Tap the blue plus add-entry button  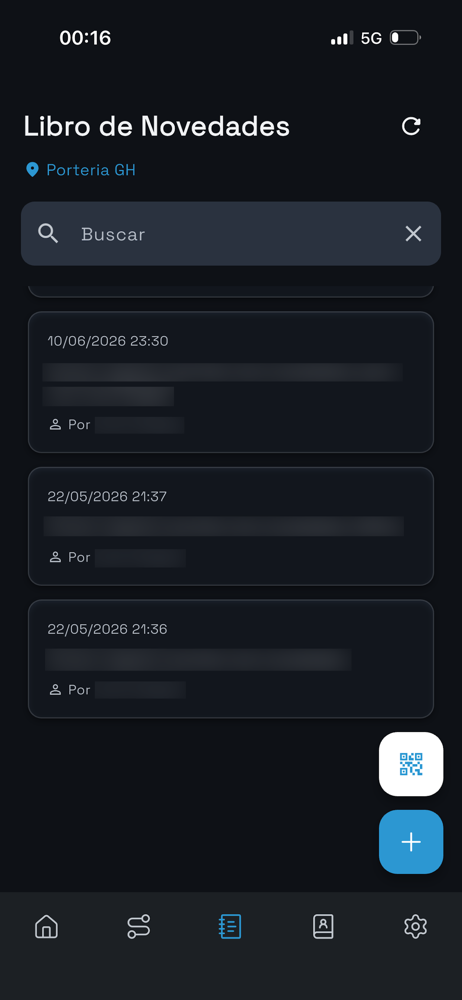pos(411,842)
